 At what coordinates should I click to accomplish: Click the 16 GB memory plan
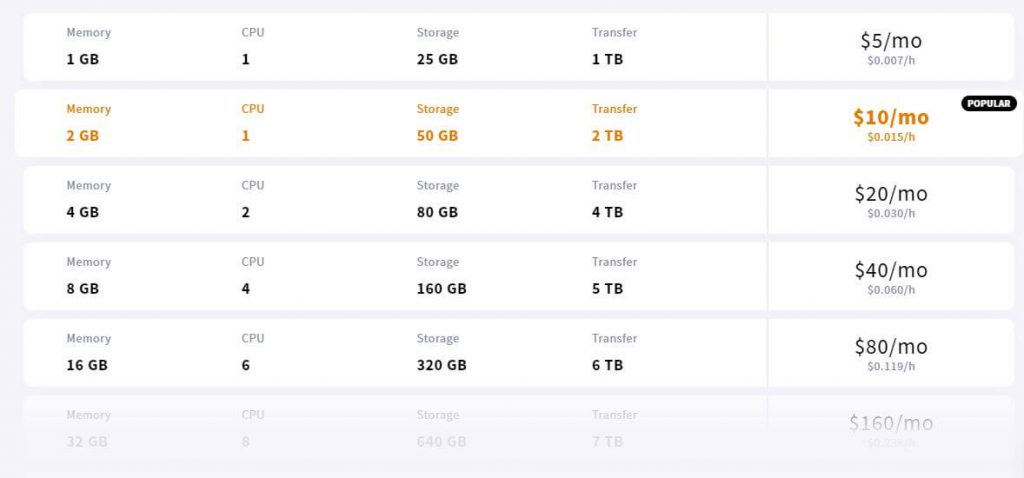click(x=87, y=365)
